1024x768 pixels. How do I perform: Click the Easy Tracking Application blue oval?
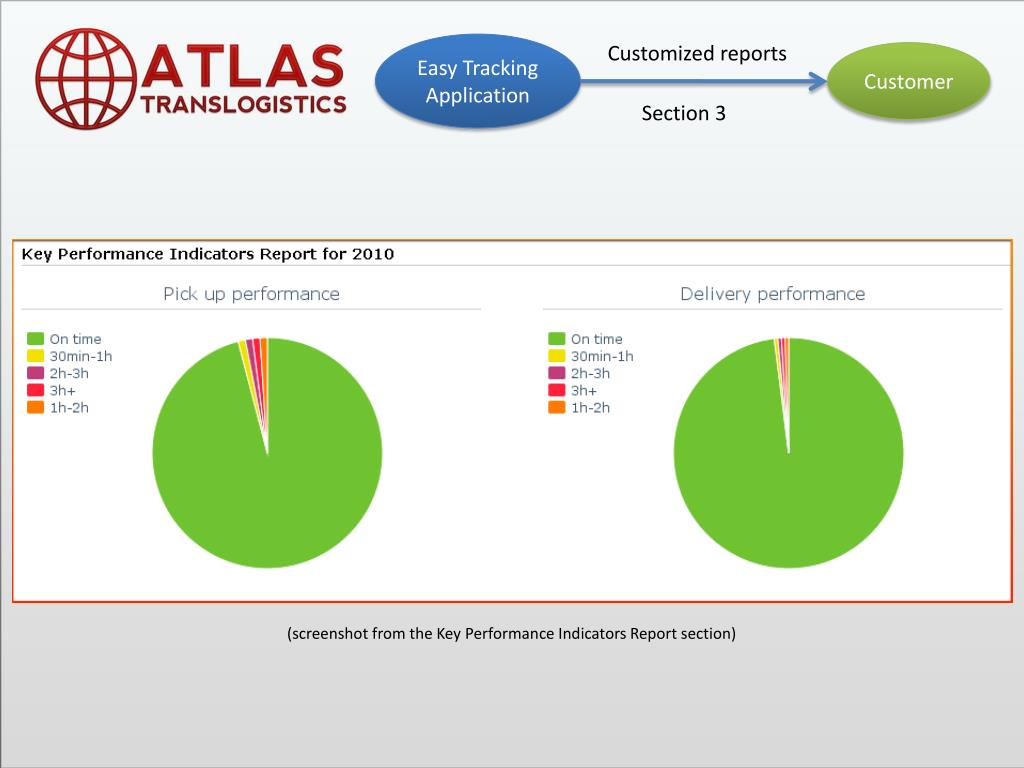pyautogui.click(x=477, y=81)
